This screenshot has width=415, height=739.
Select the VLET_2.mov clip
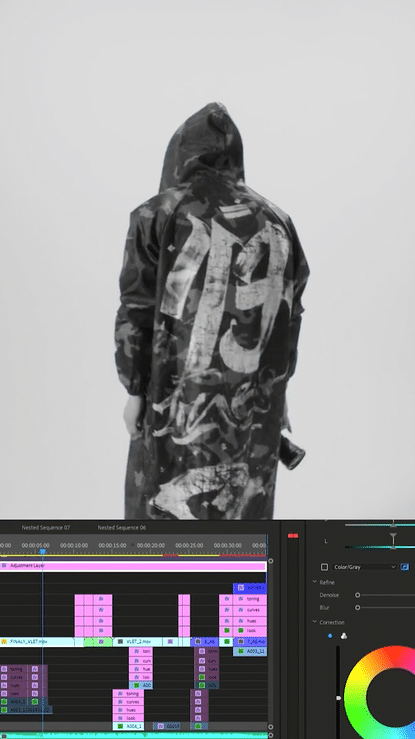(138, 641)
